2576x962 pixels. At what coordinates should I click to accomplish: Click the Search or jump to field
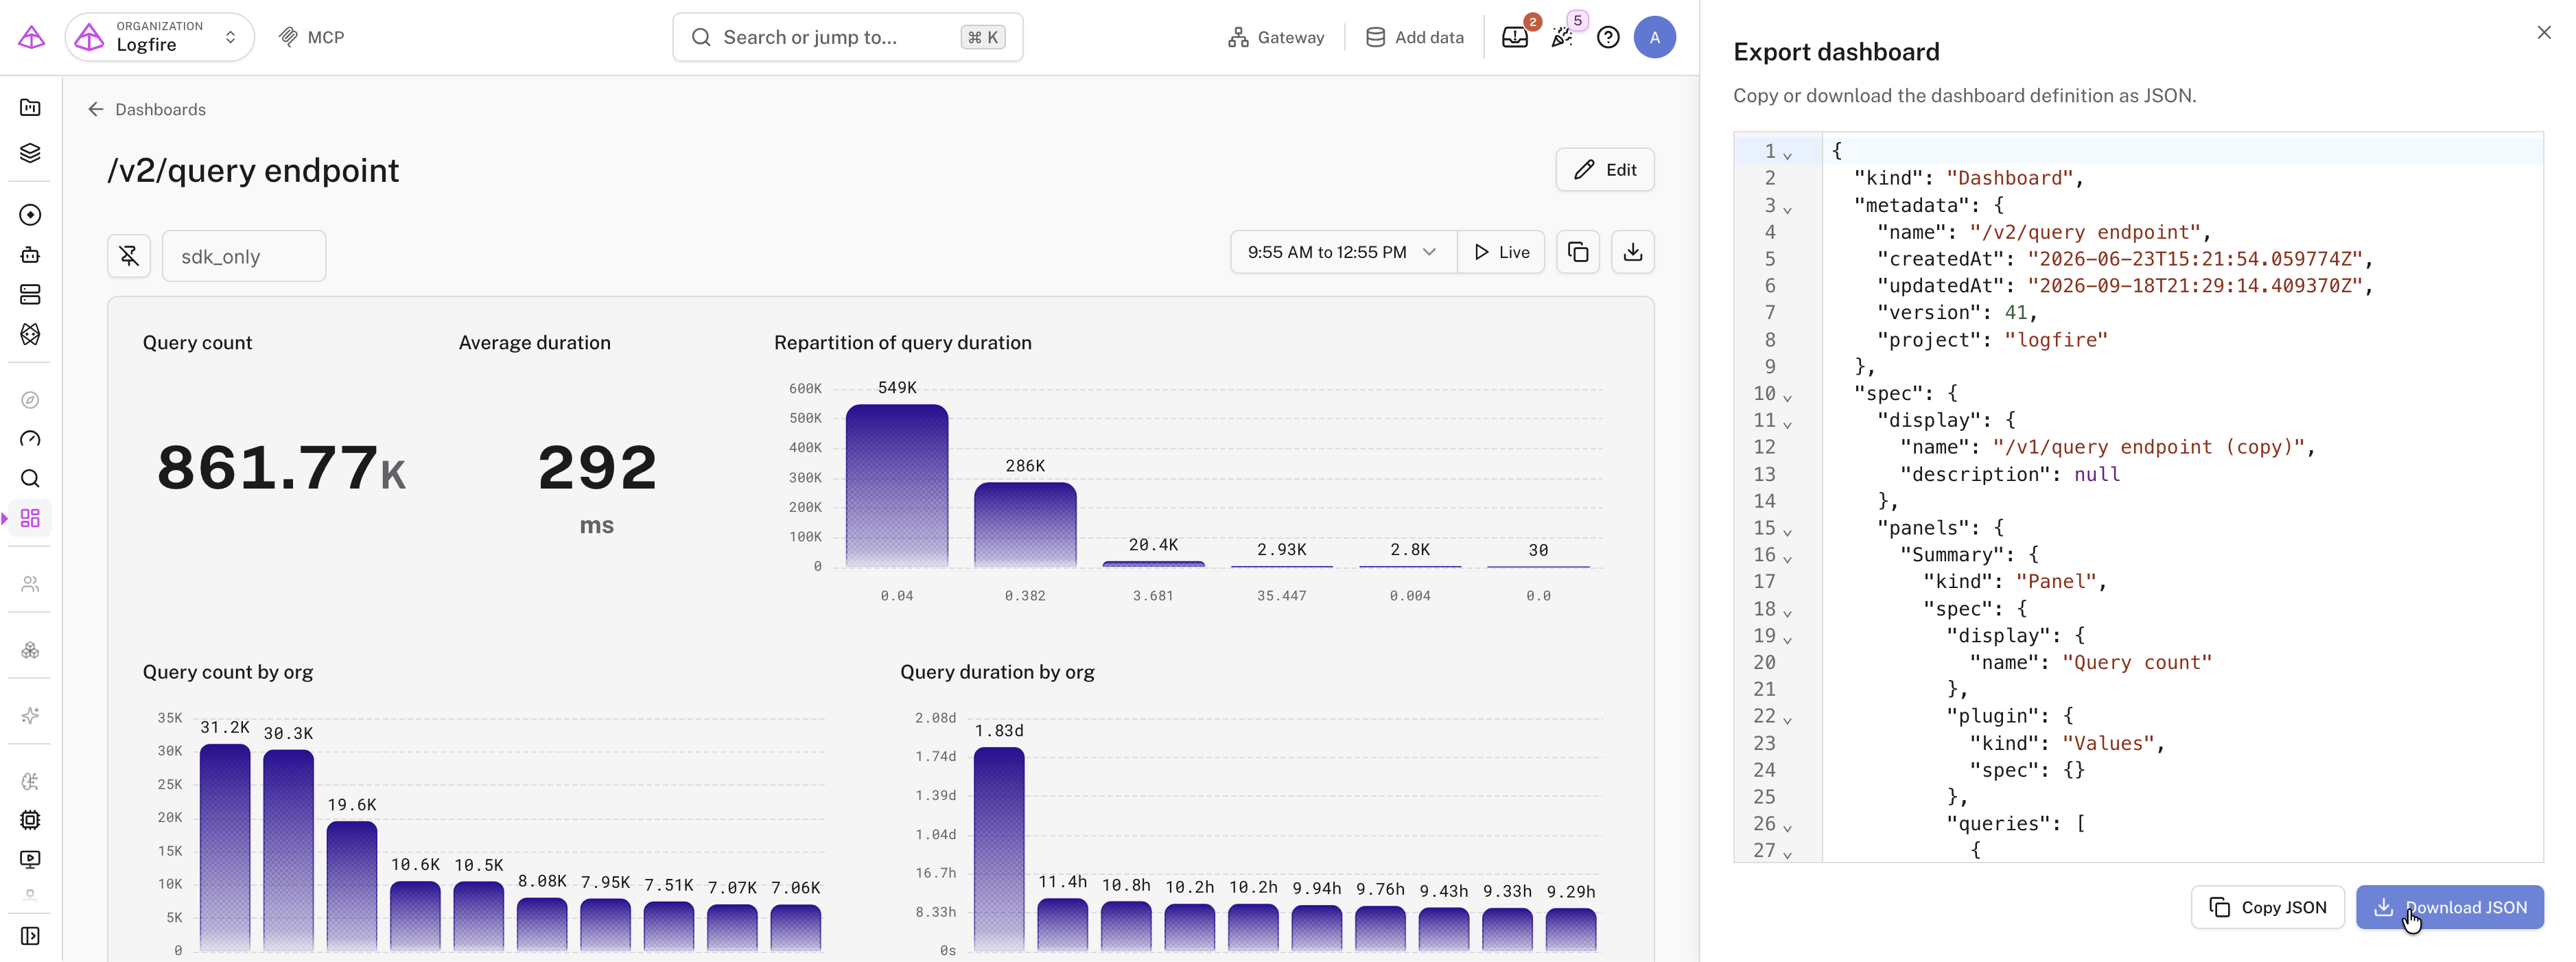pyautogui.click(x=847, y=37)
